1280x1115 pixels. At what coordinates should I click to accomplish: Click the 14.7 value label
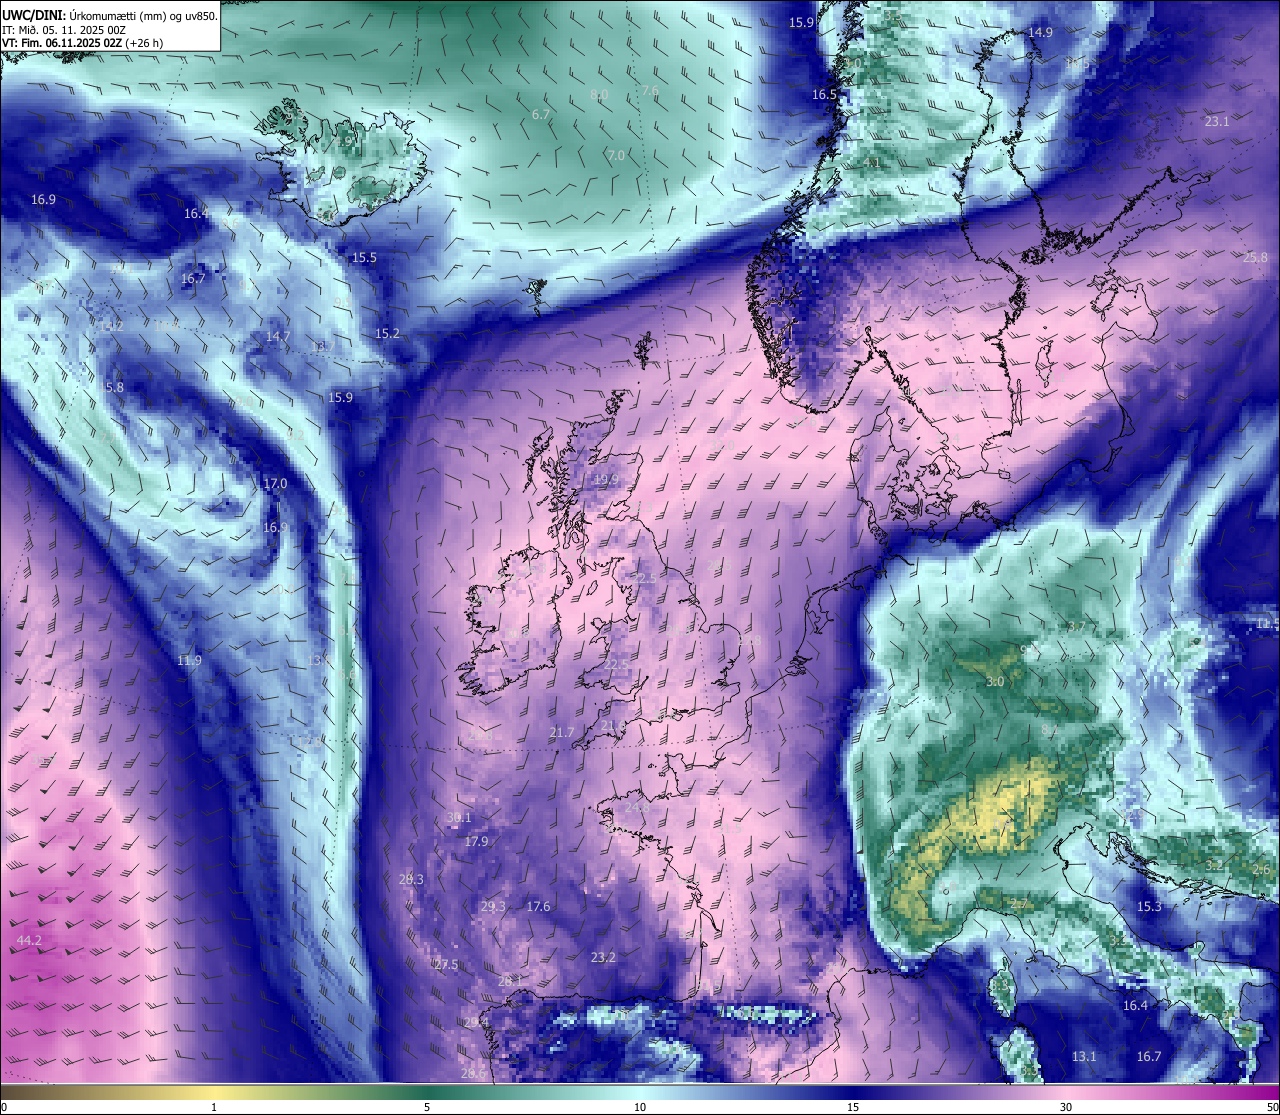click(277, 336)
